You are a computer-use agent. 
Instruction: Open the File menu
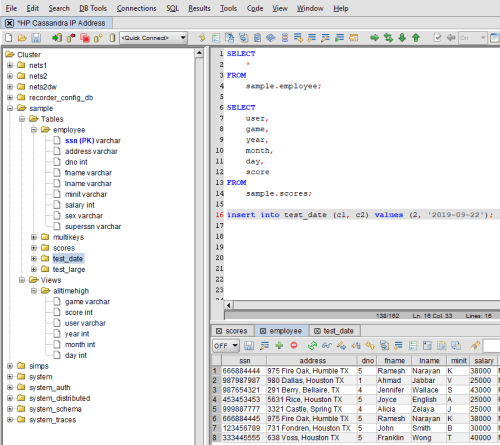[x=11, y=8]
